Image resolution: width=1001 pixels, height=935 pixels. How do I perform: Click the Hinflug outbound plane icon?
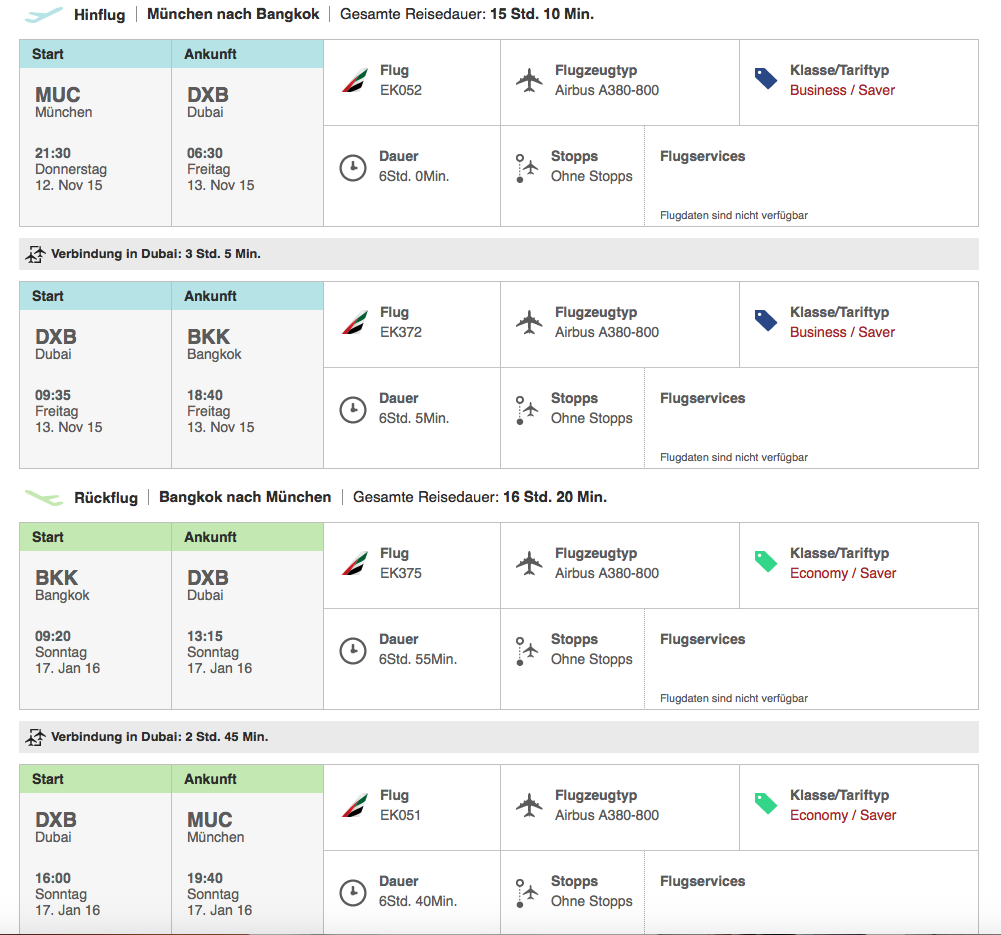[44, 14]
